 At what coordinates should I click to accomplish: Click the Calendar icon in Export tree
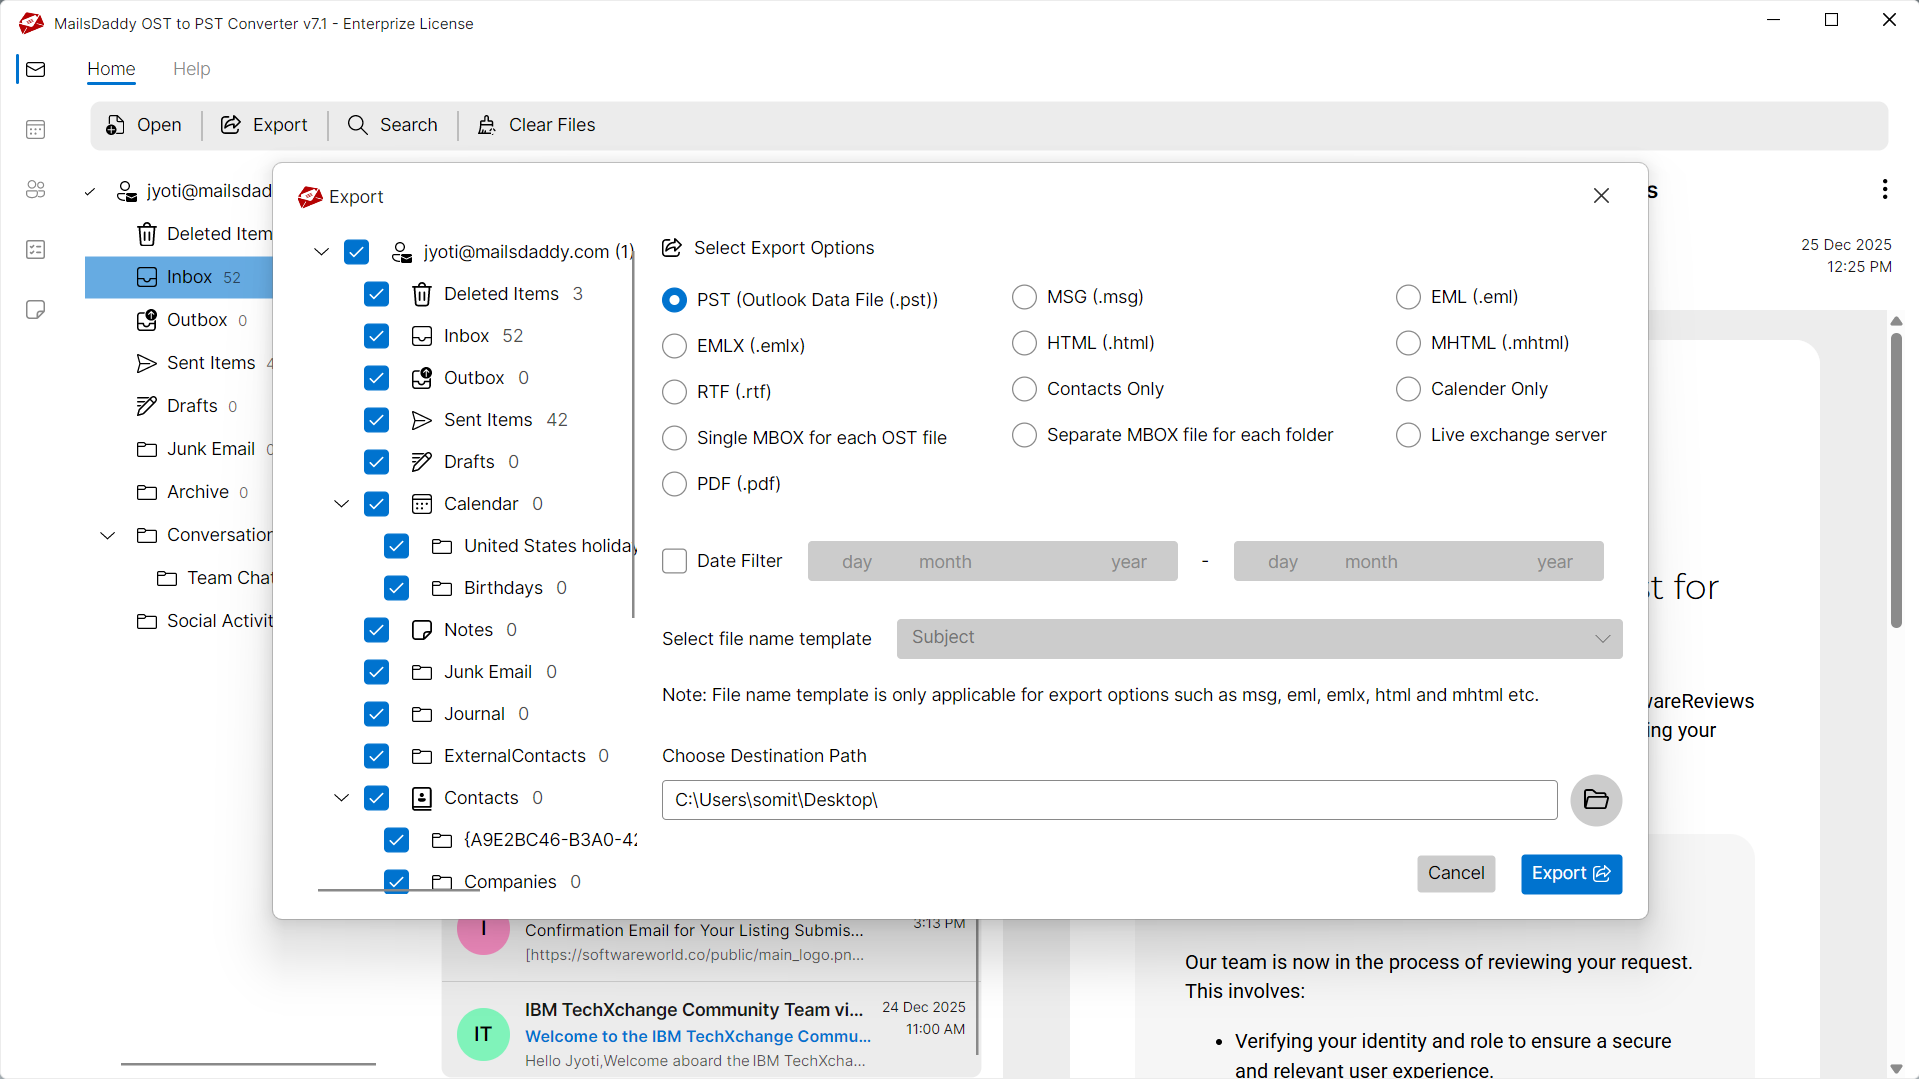(422, 504)
